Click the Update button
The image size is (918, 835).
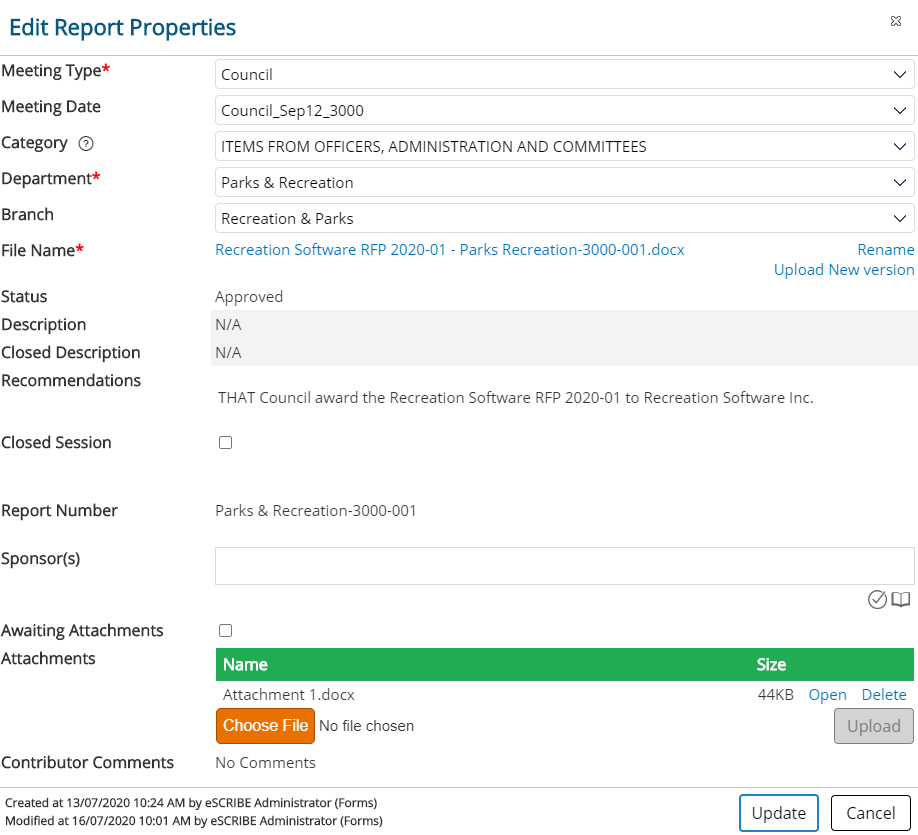pyautogui.click(x=778, y=813)
